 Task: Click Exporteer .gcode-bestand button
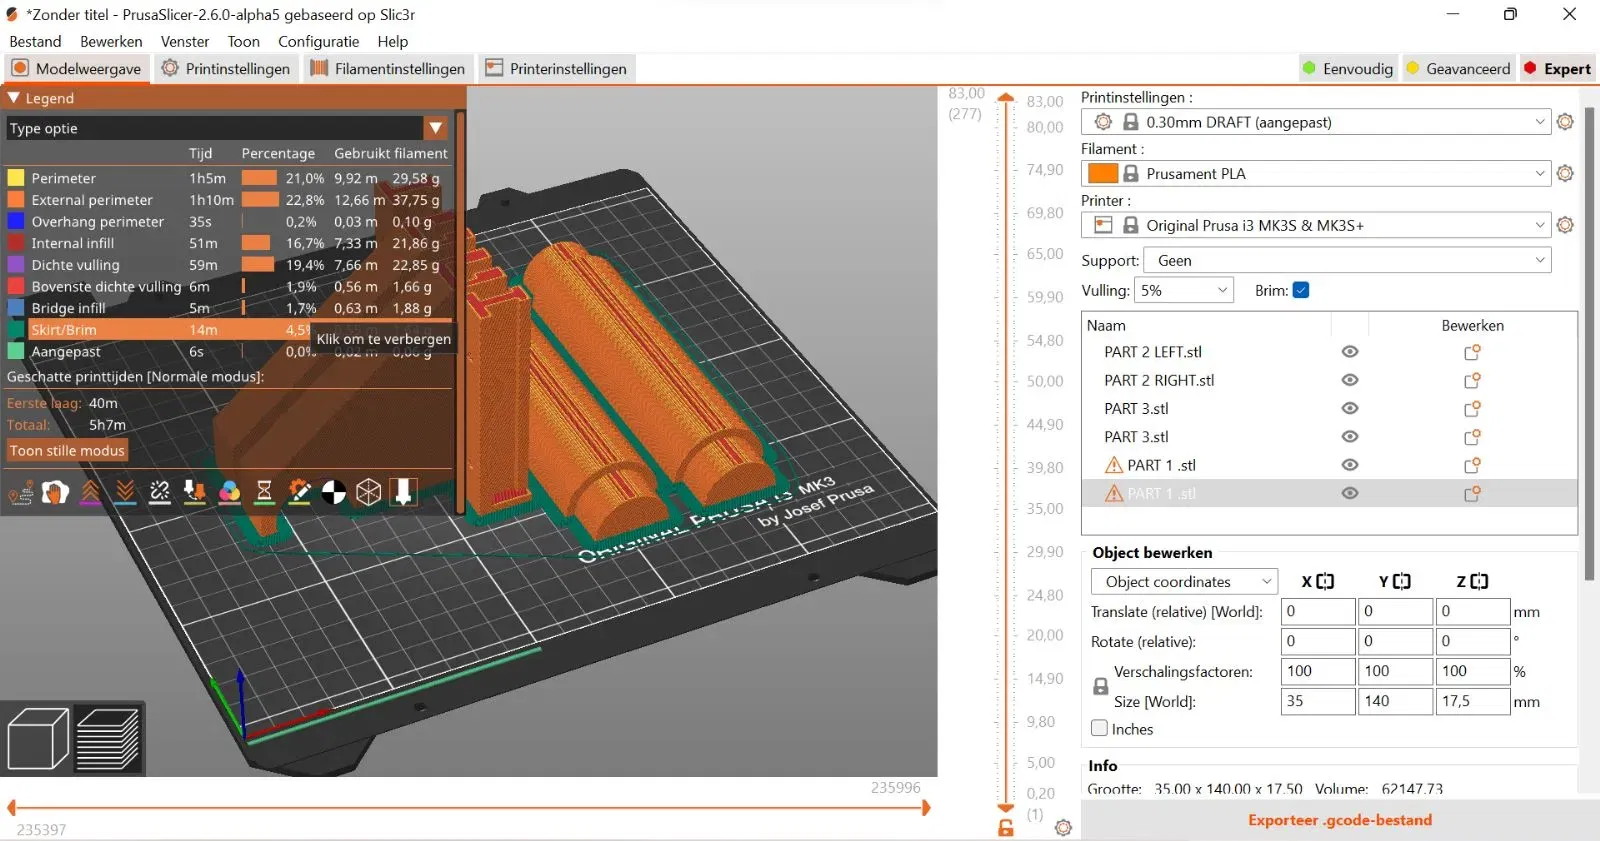1339,820
